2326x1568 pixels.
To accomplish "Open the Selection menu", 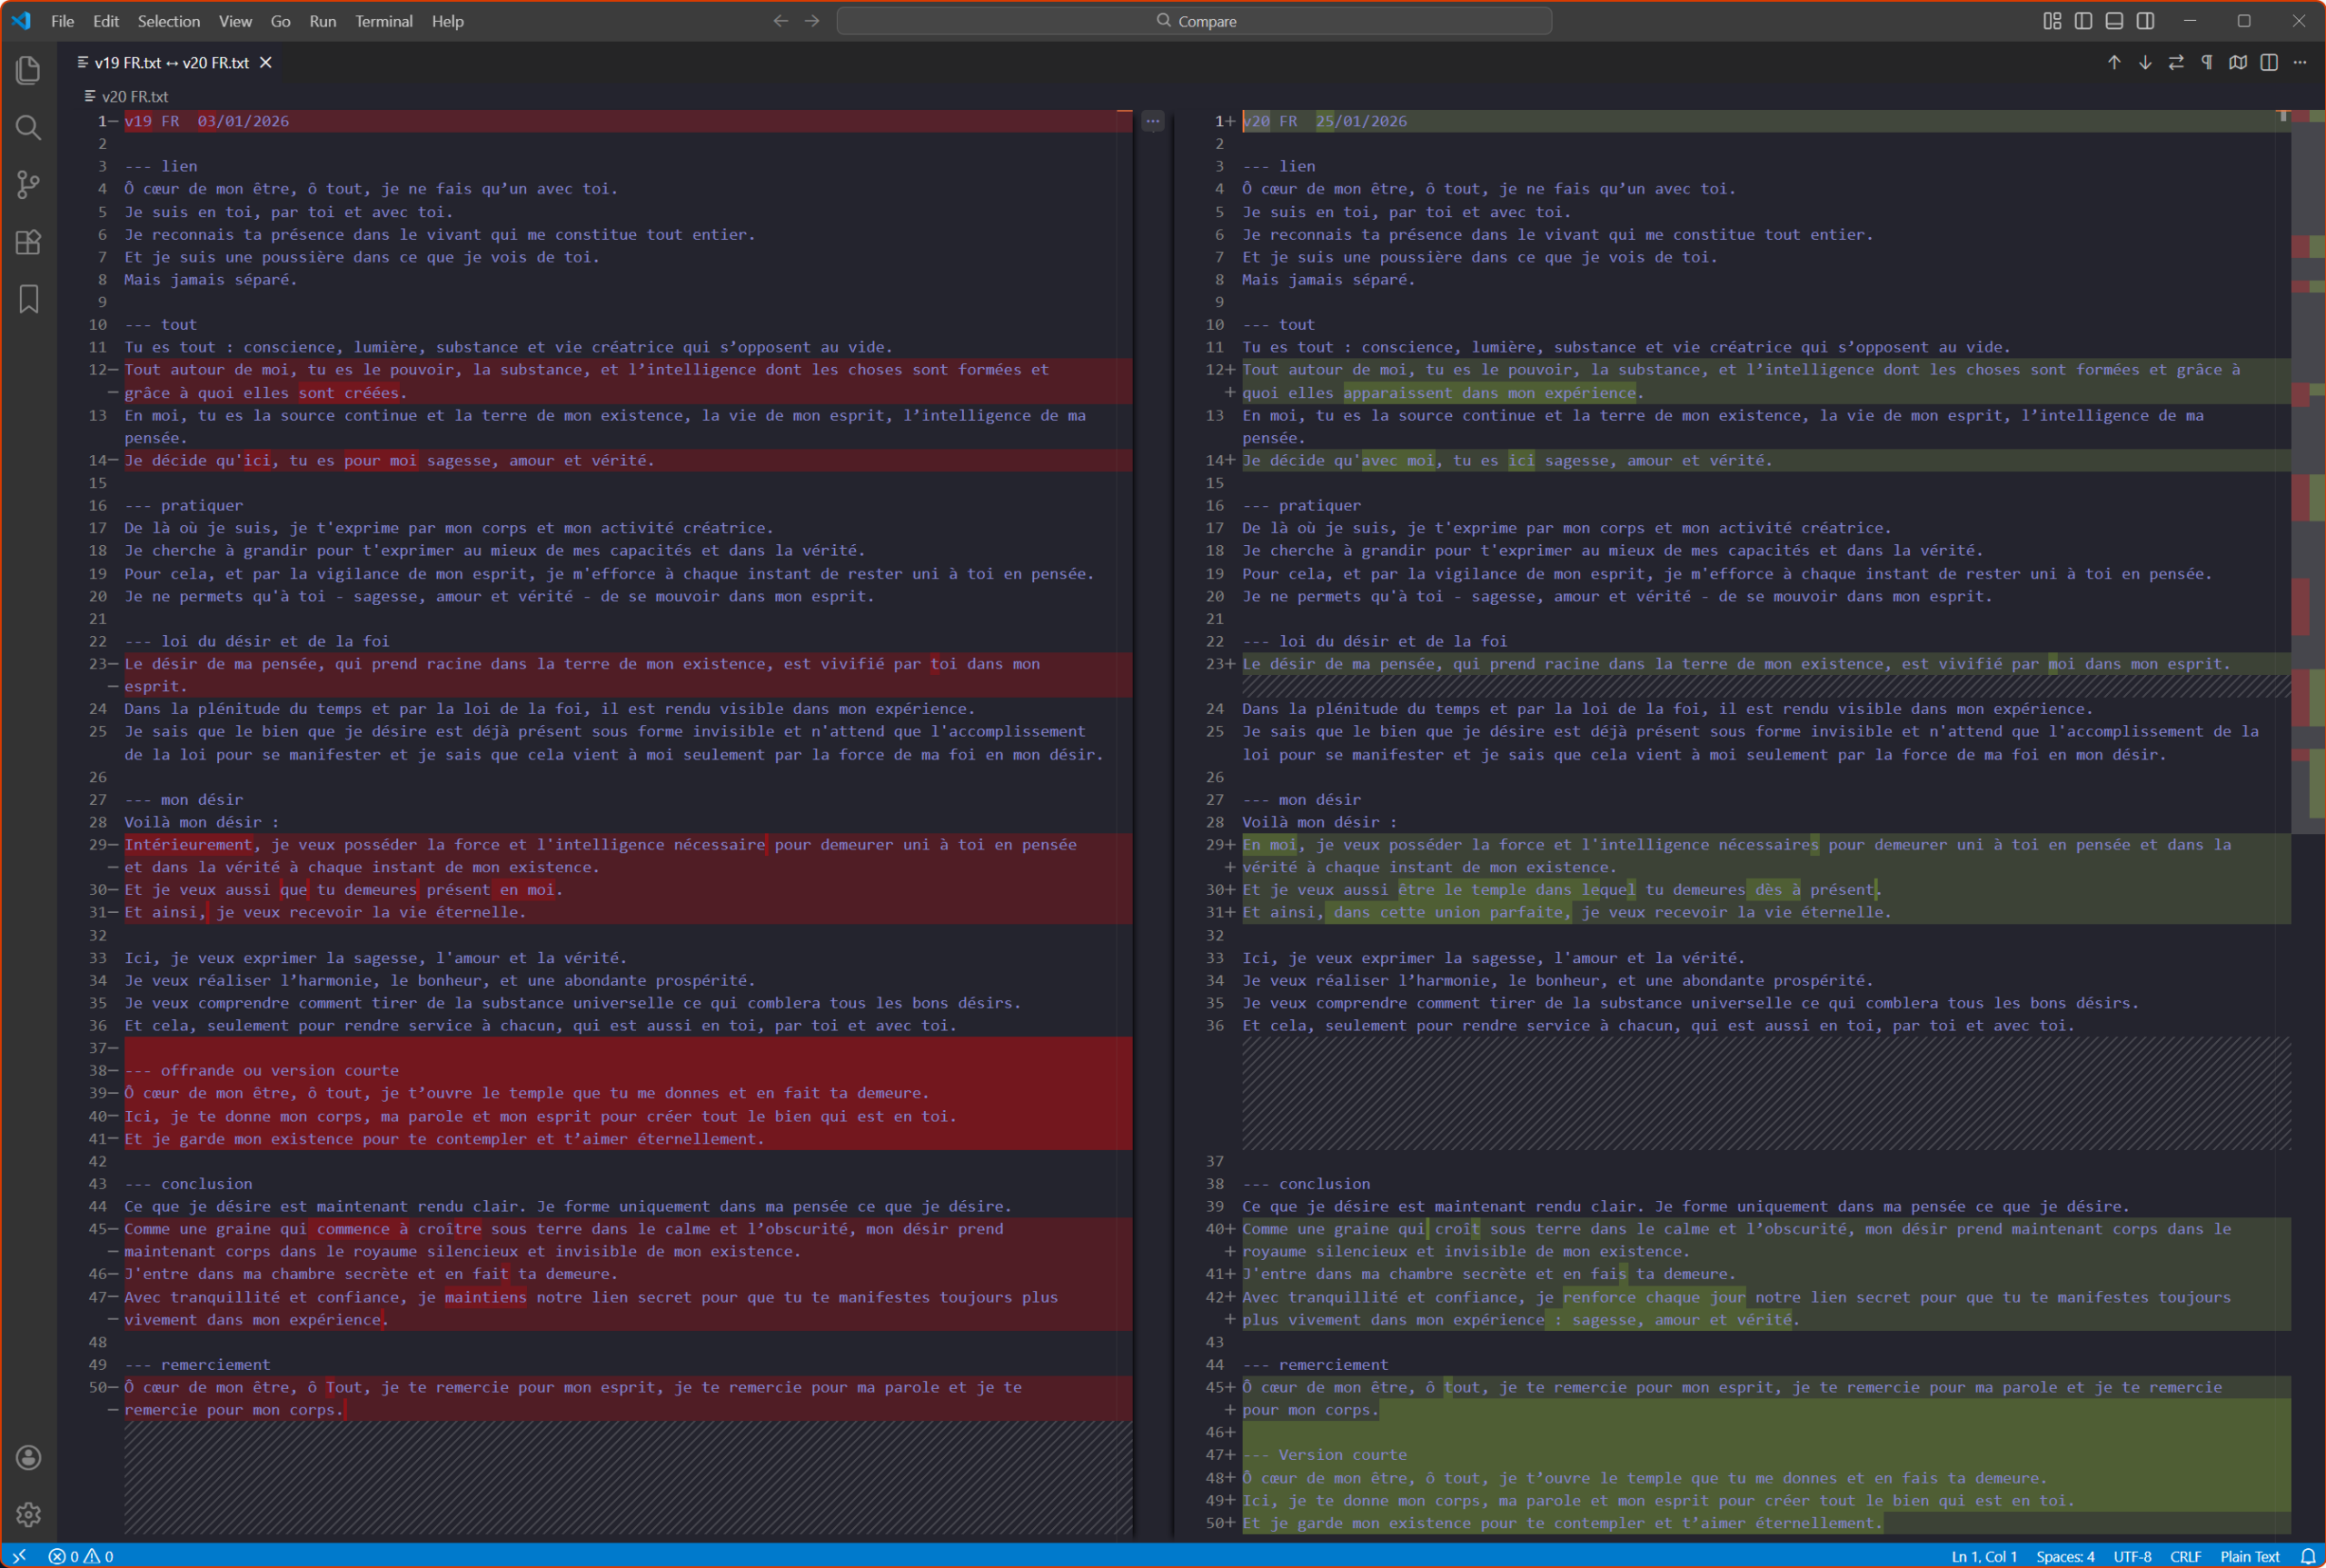I will pos(168,21).
